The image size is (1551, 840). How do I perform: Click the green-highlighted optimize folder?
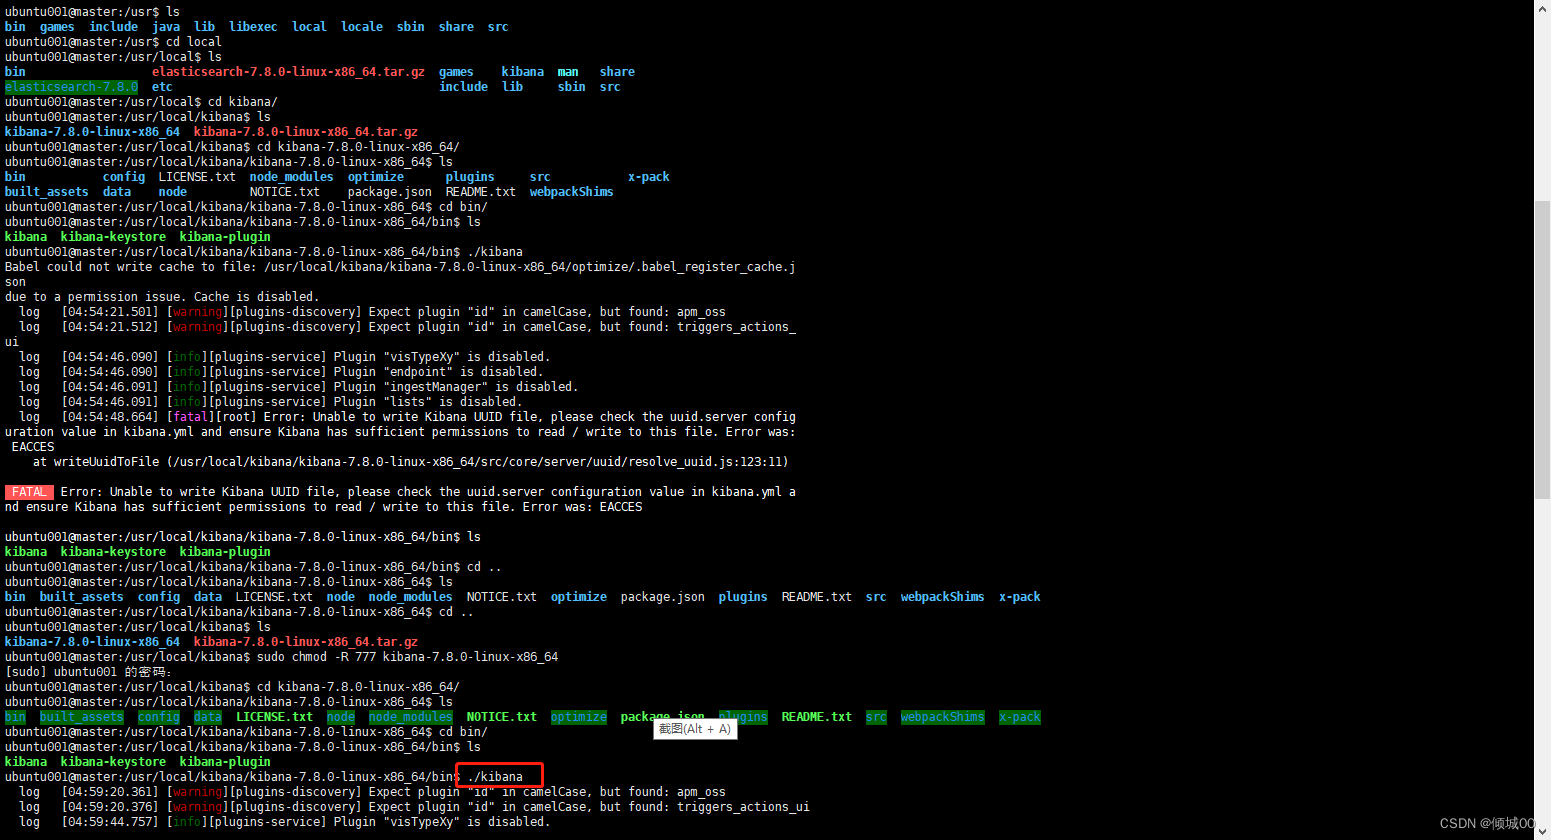pos(579,717)
